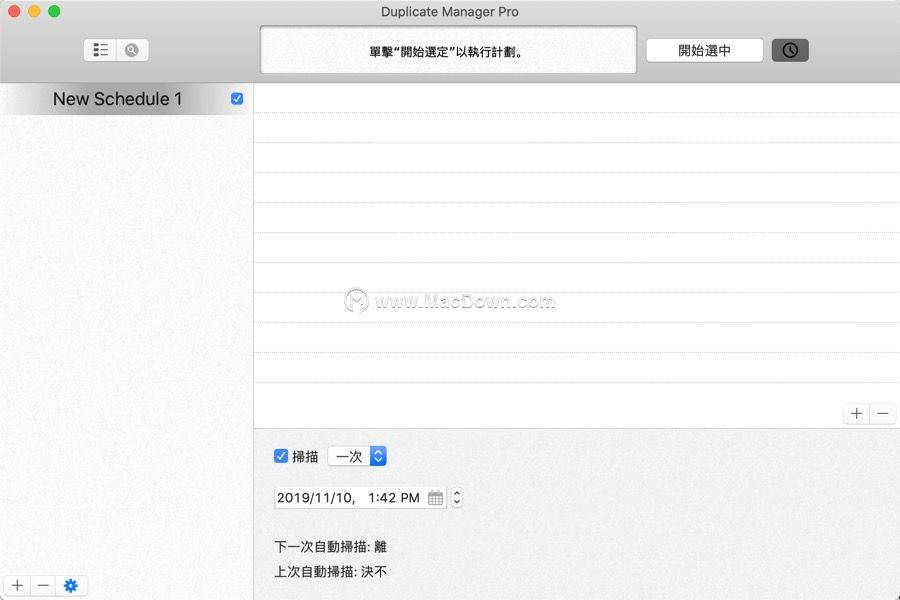
Task: Add a new schedule with the plus icon
Action: coord(16,585)
